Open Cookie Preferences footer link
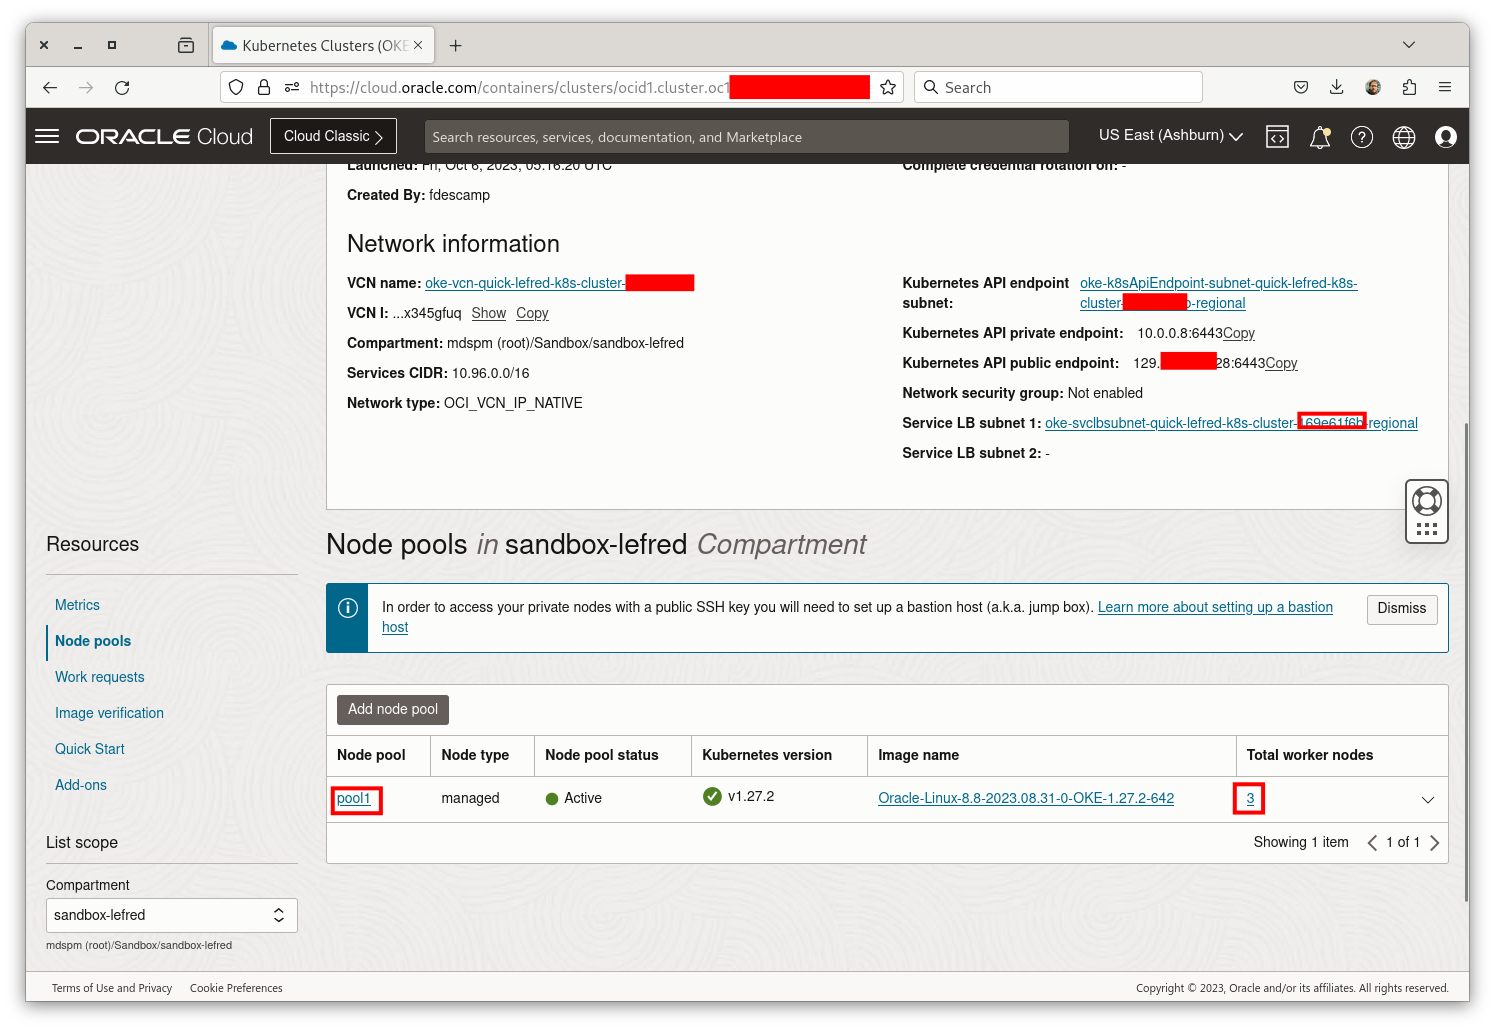 click(x=236, y=988)
